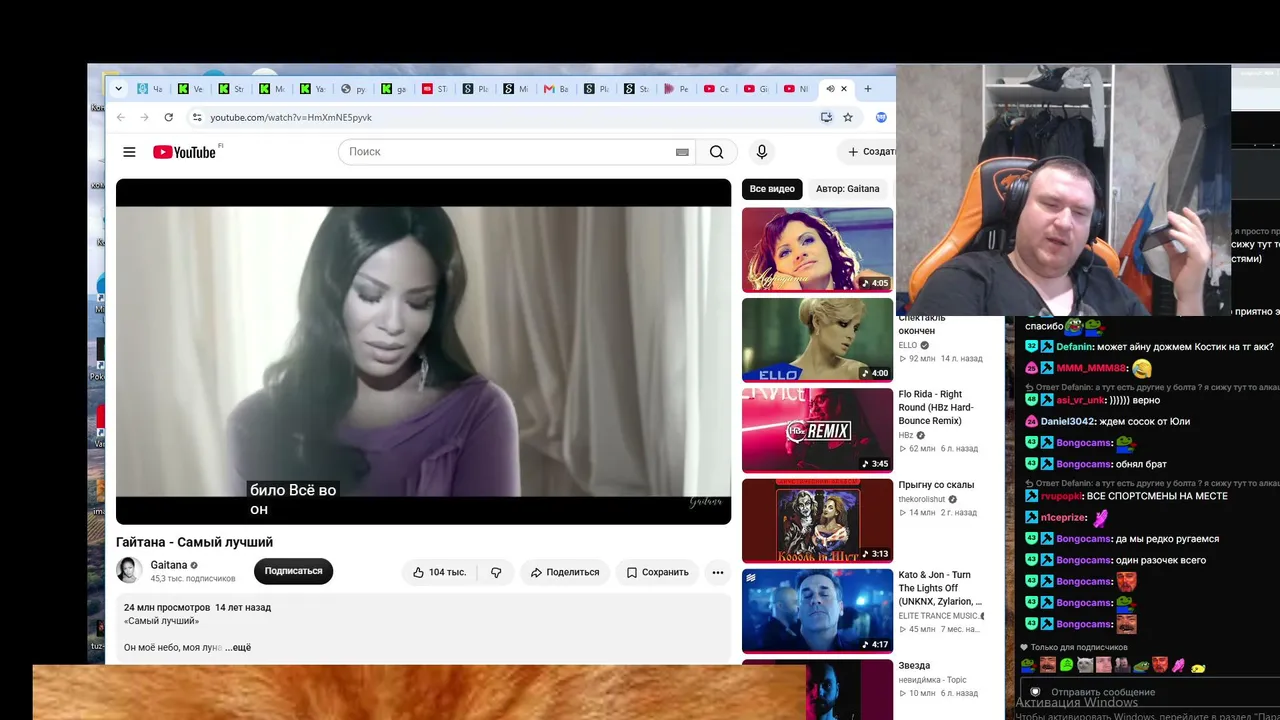Click the main video player
The height and width of the screenshot is (720, 1280).
(423, 351)
